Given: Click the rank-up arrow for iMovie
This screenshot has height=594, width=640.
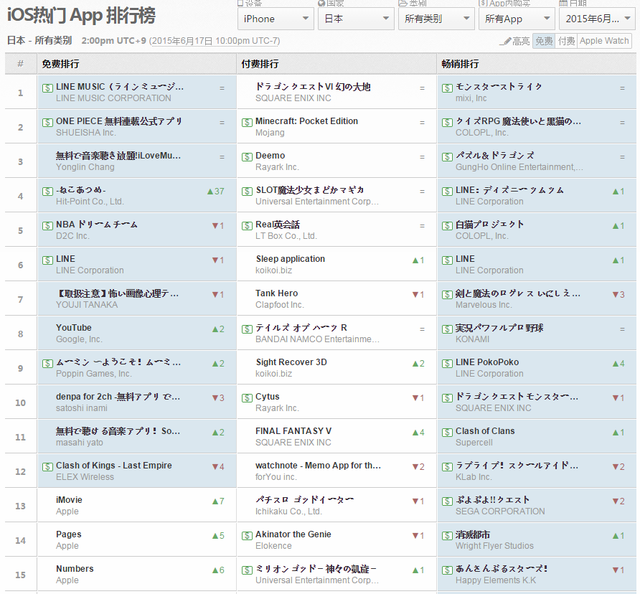Looking at the screenshot, I should coord(209,500).
